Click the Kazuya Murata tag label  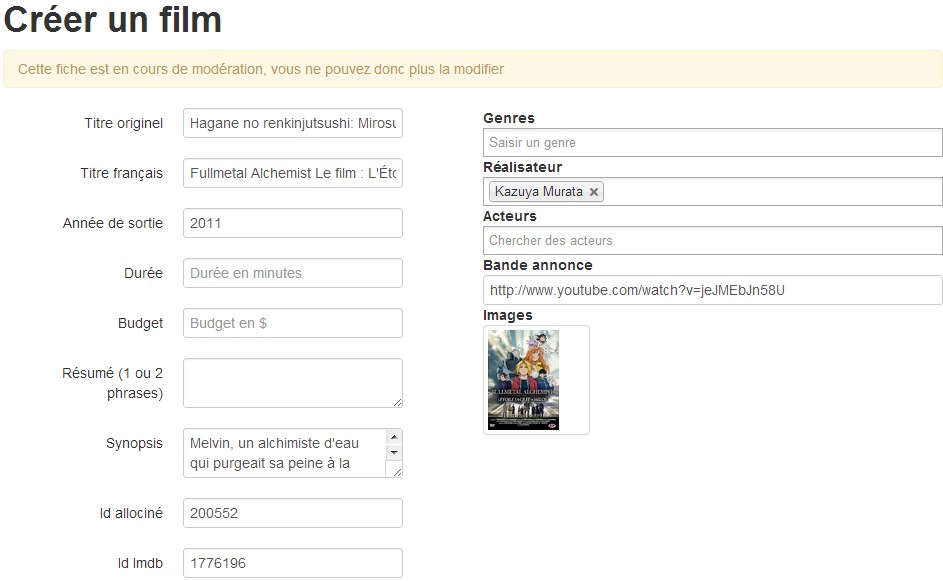coord(538,192)
